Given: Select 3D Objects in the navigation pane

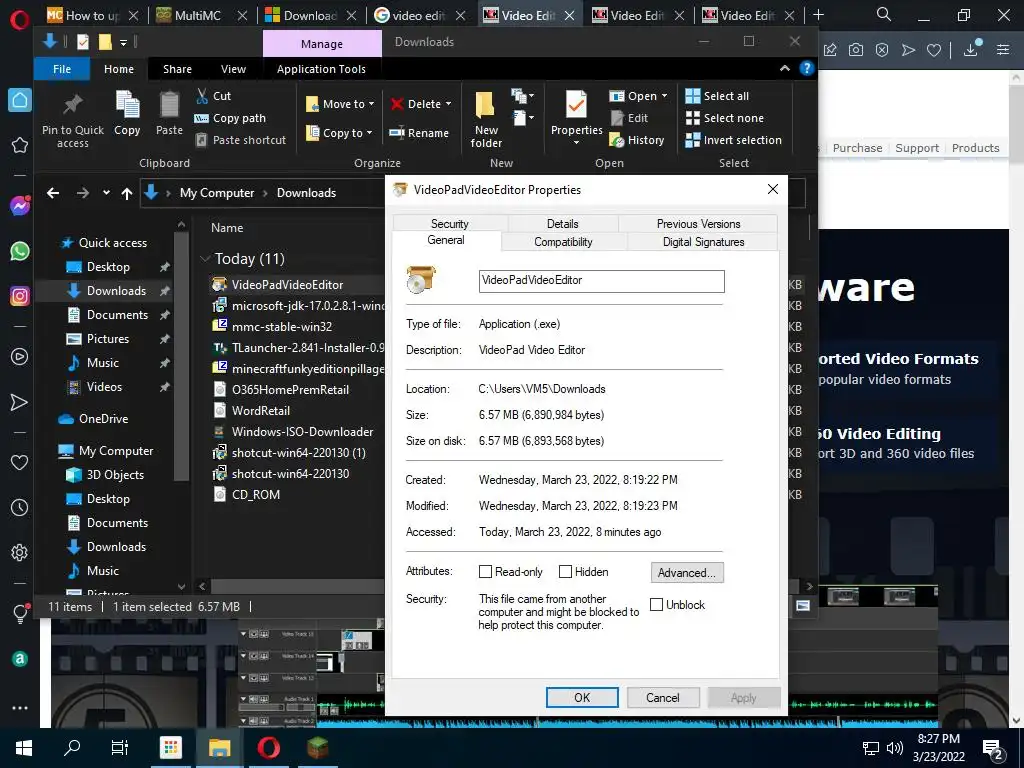Looking at the screenshot, I should pos(105,475).
